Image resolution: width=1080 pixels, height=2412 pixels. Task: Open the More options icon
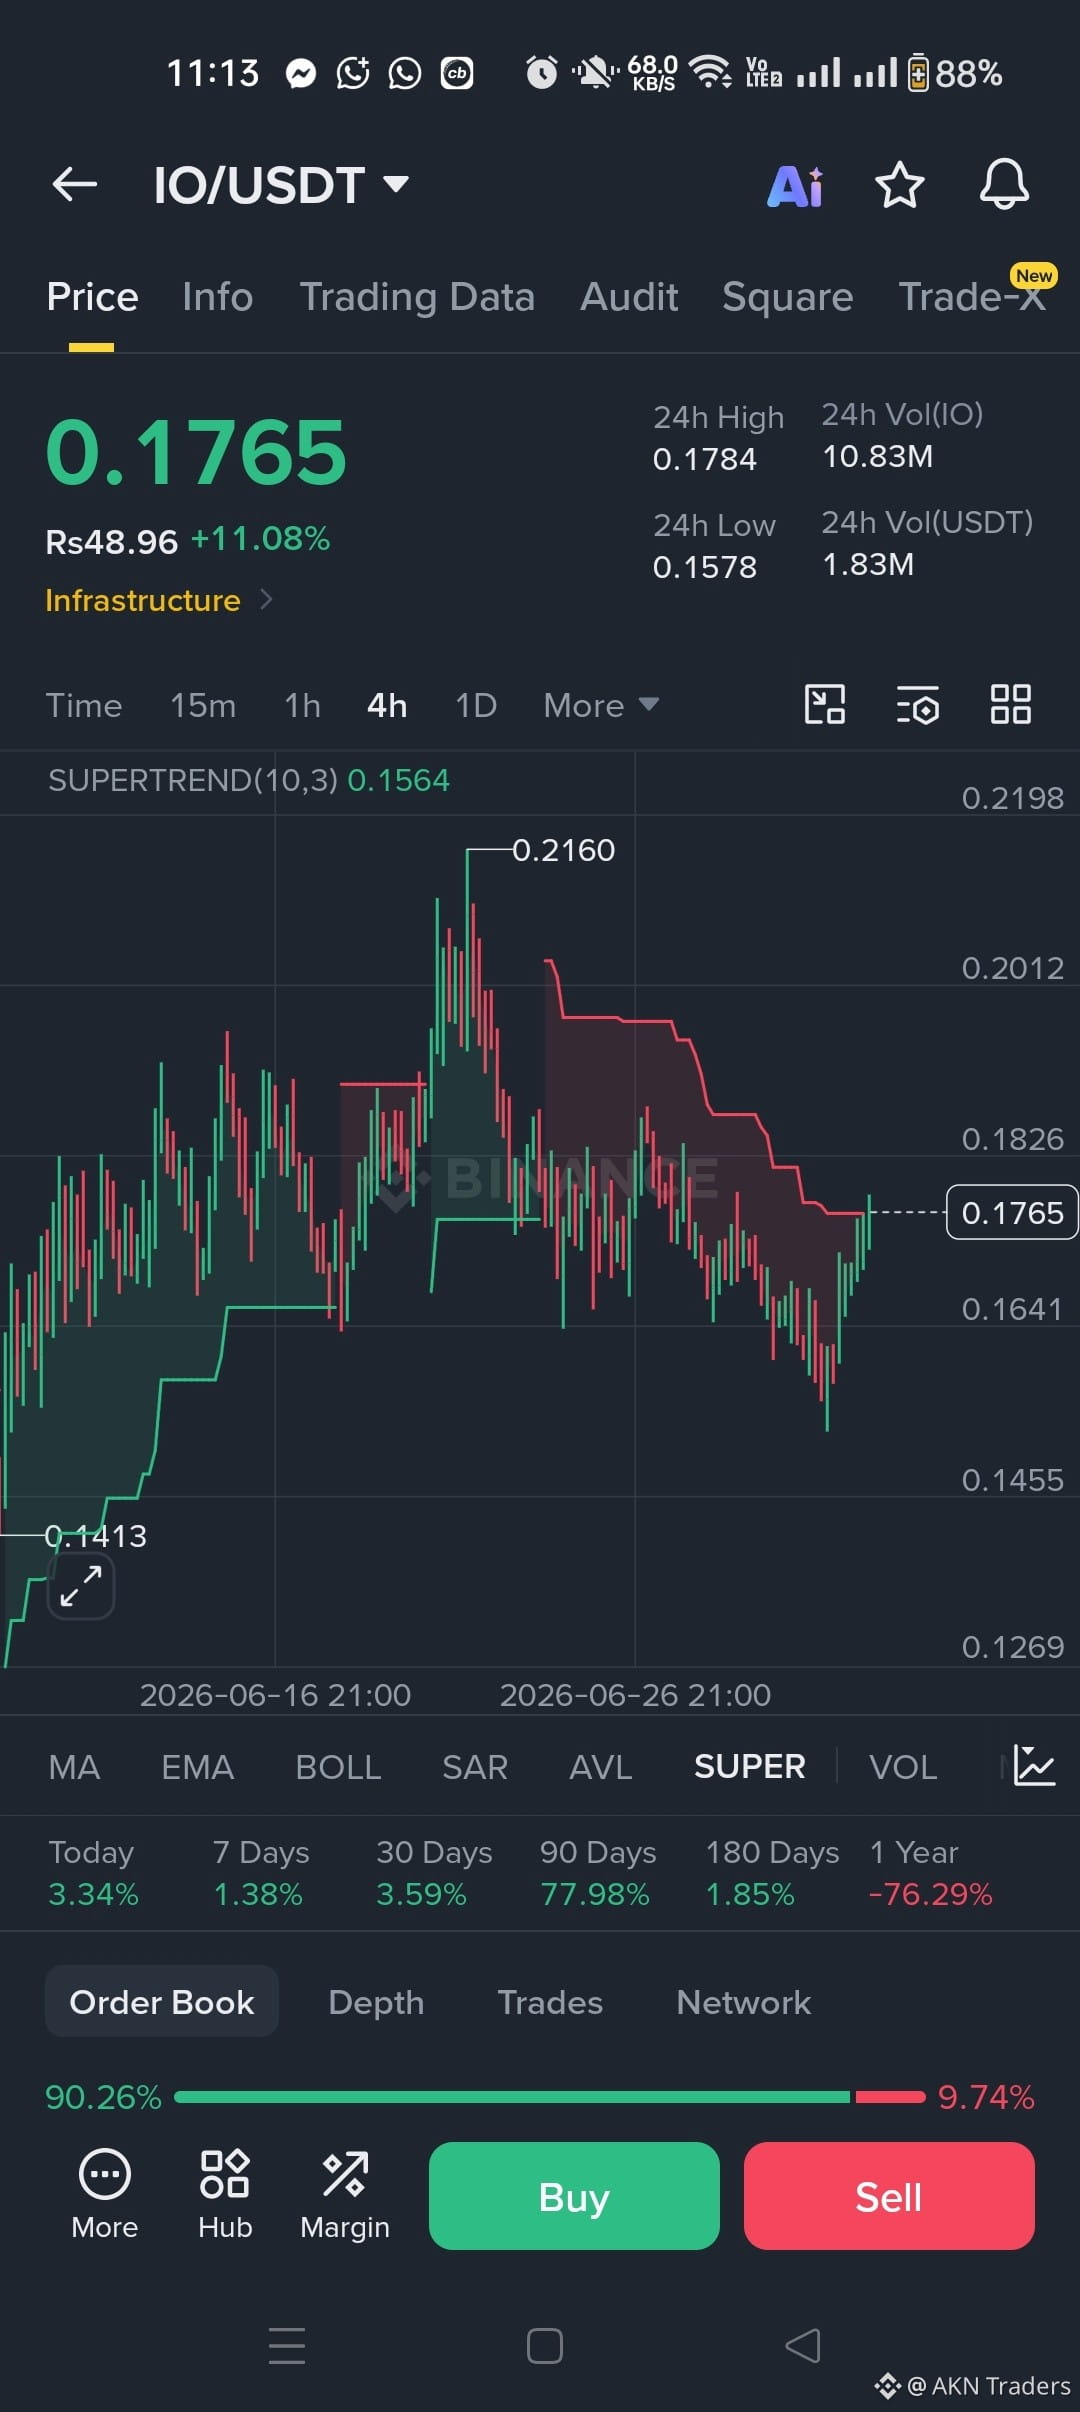104,2194
